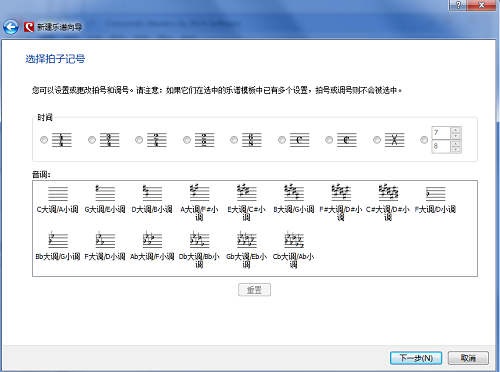Choose the 2/2 time signature radio

pyautogui.click(x=187, y=140)
